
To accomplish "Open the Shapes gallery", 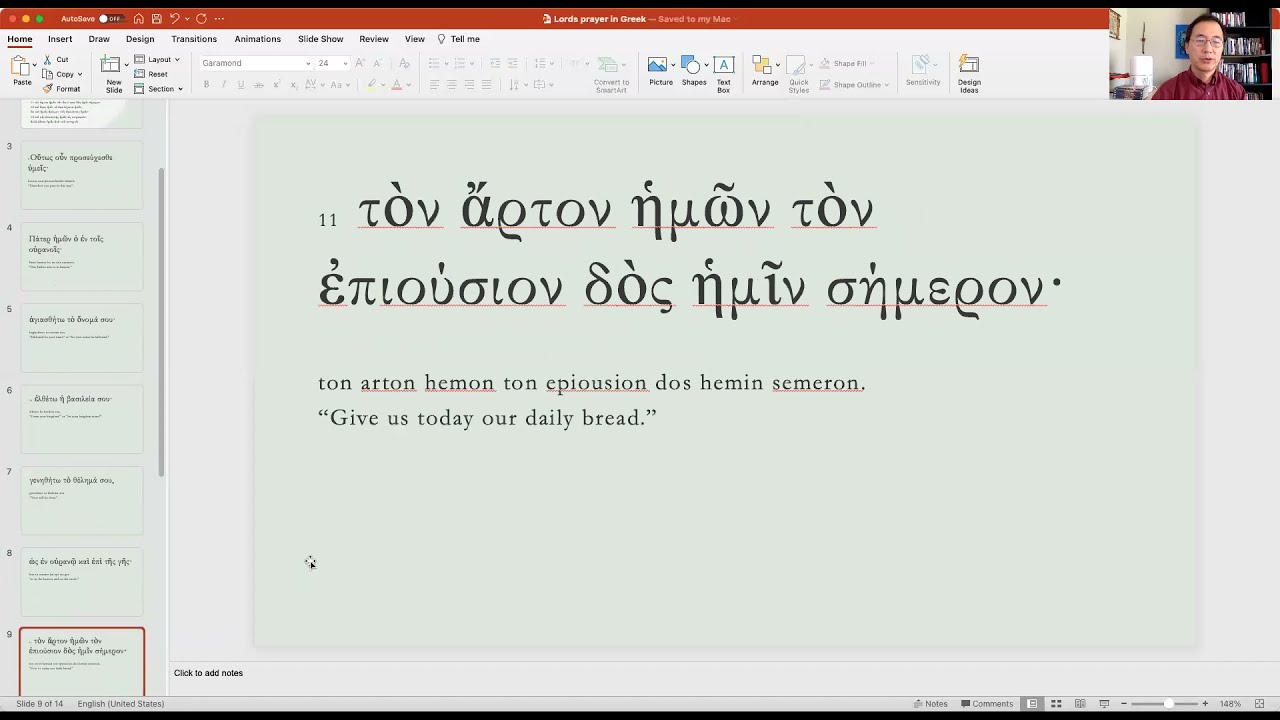I will point(694,71).
